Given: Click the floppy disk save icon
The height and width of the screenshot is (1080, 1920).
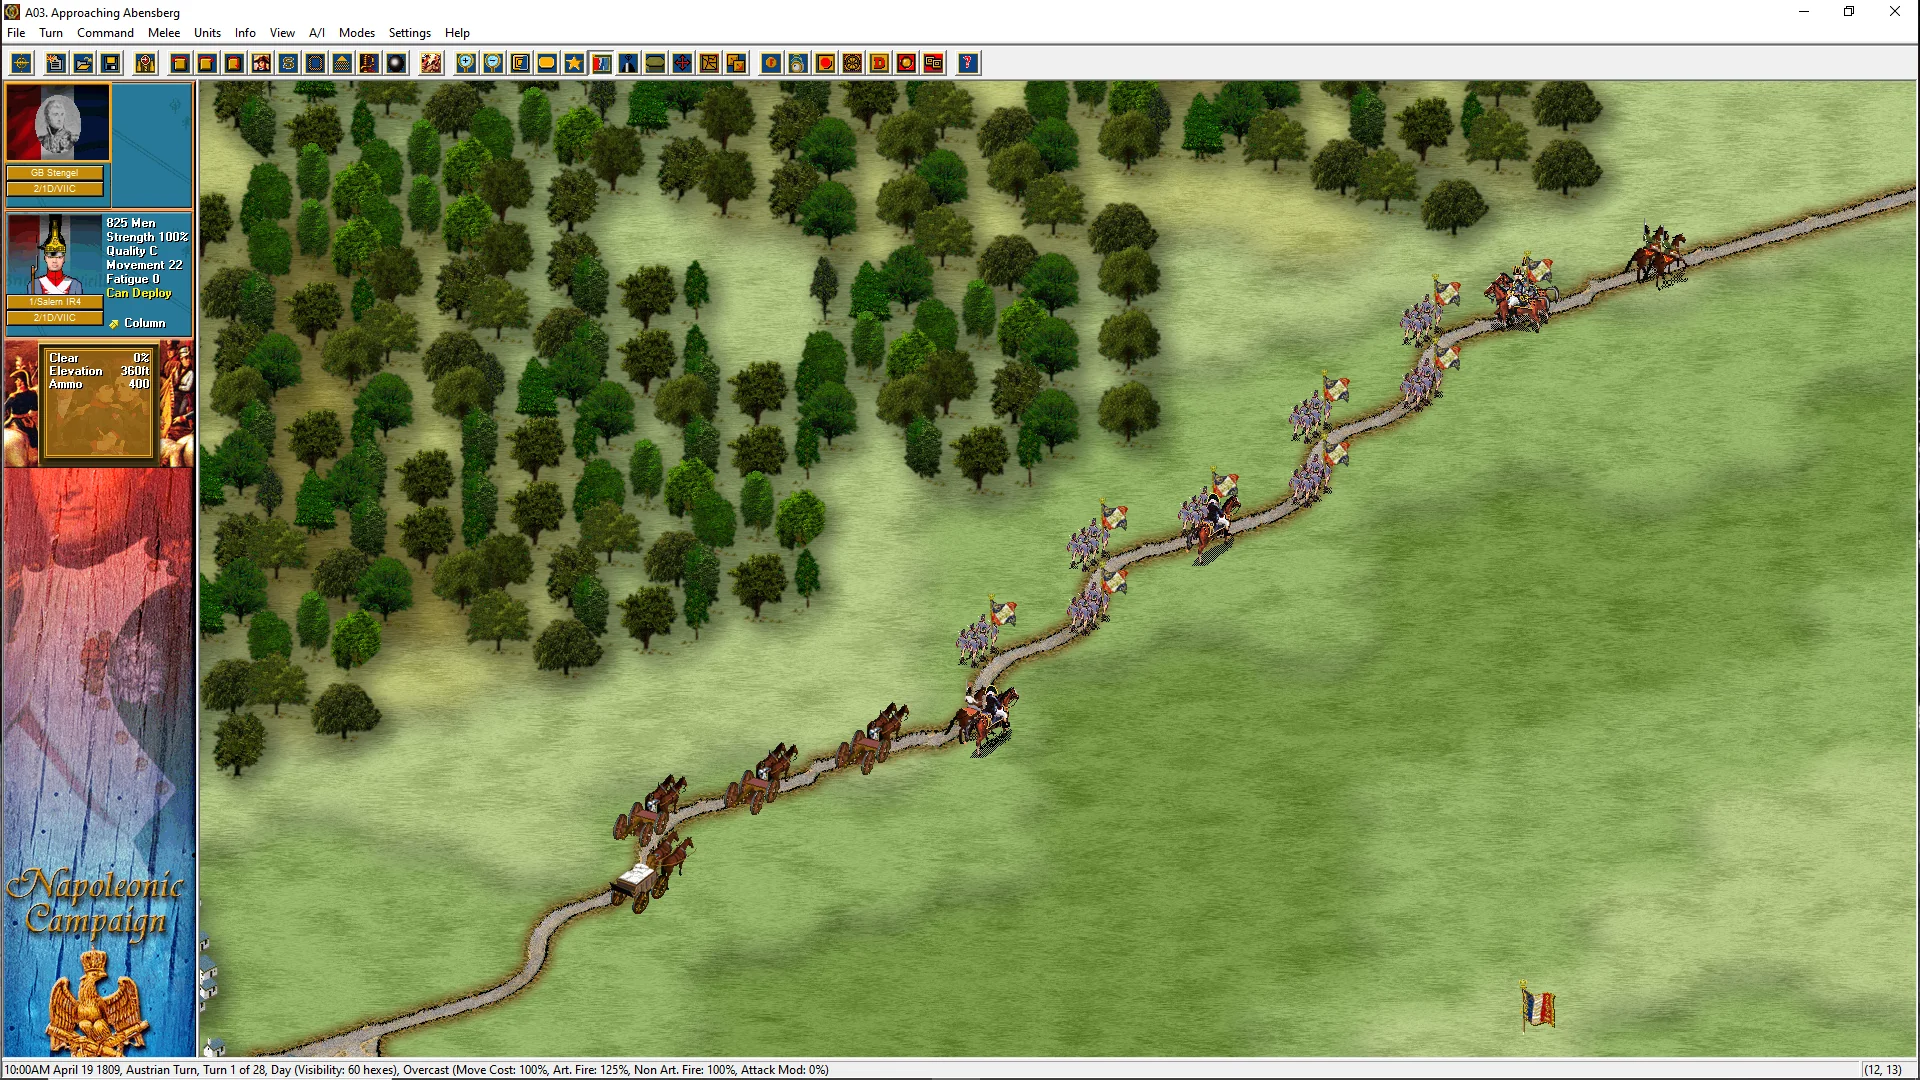Looking at the screenshot, I should [x=111, y=63].
